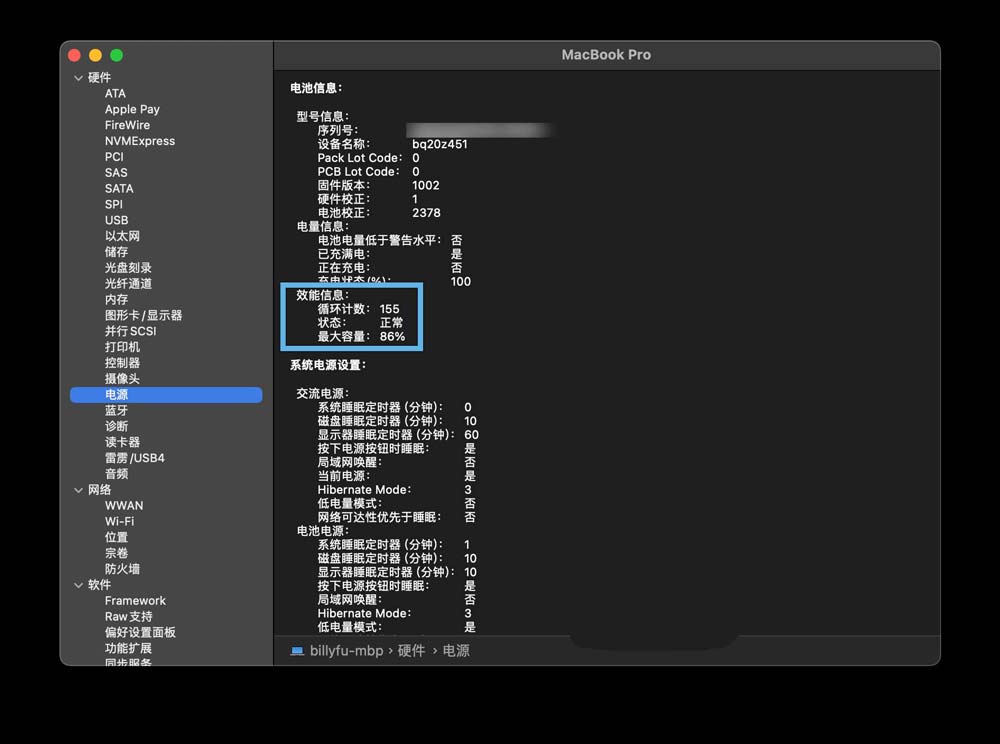This screenshot has width=1000, height=744.
Task: Select PCI in the sidebar
Action: point(114,157)
